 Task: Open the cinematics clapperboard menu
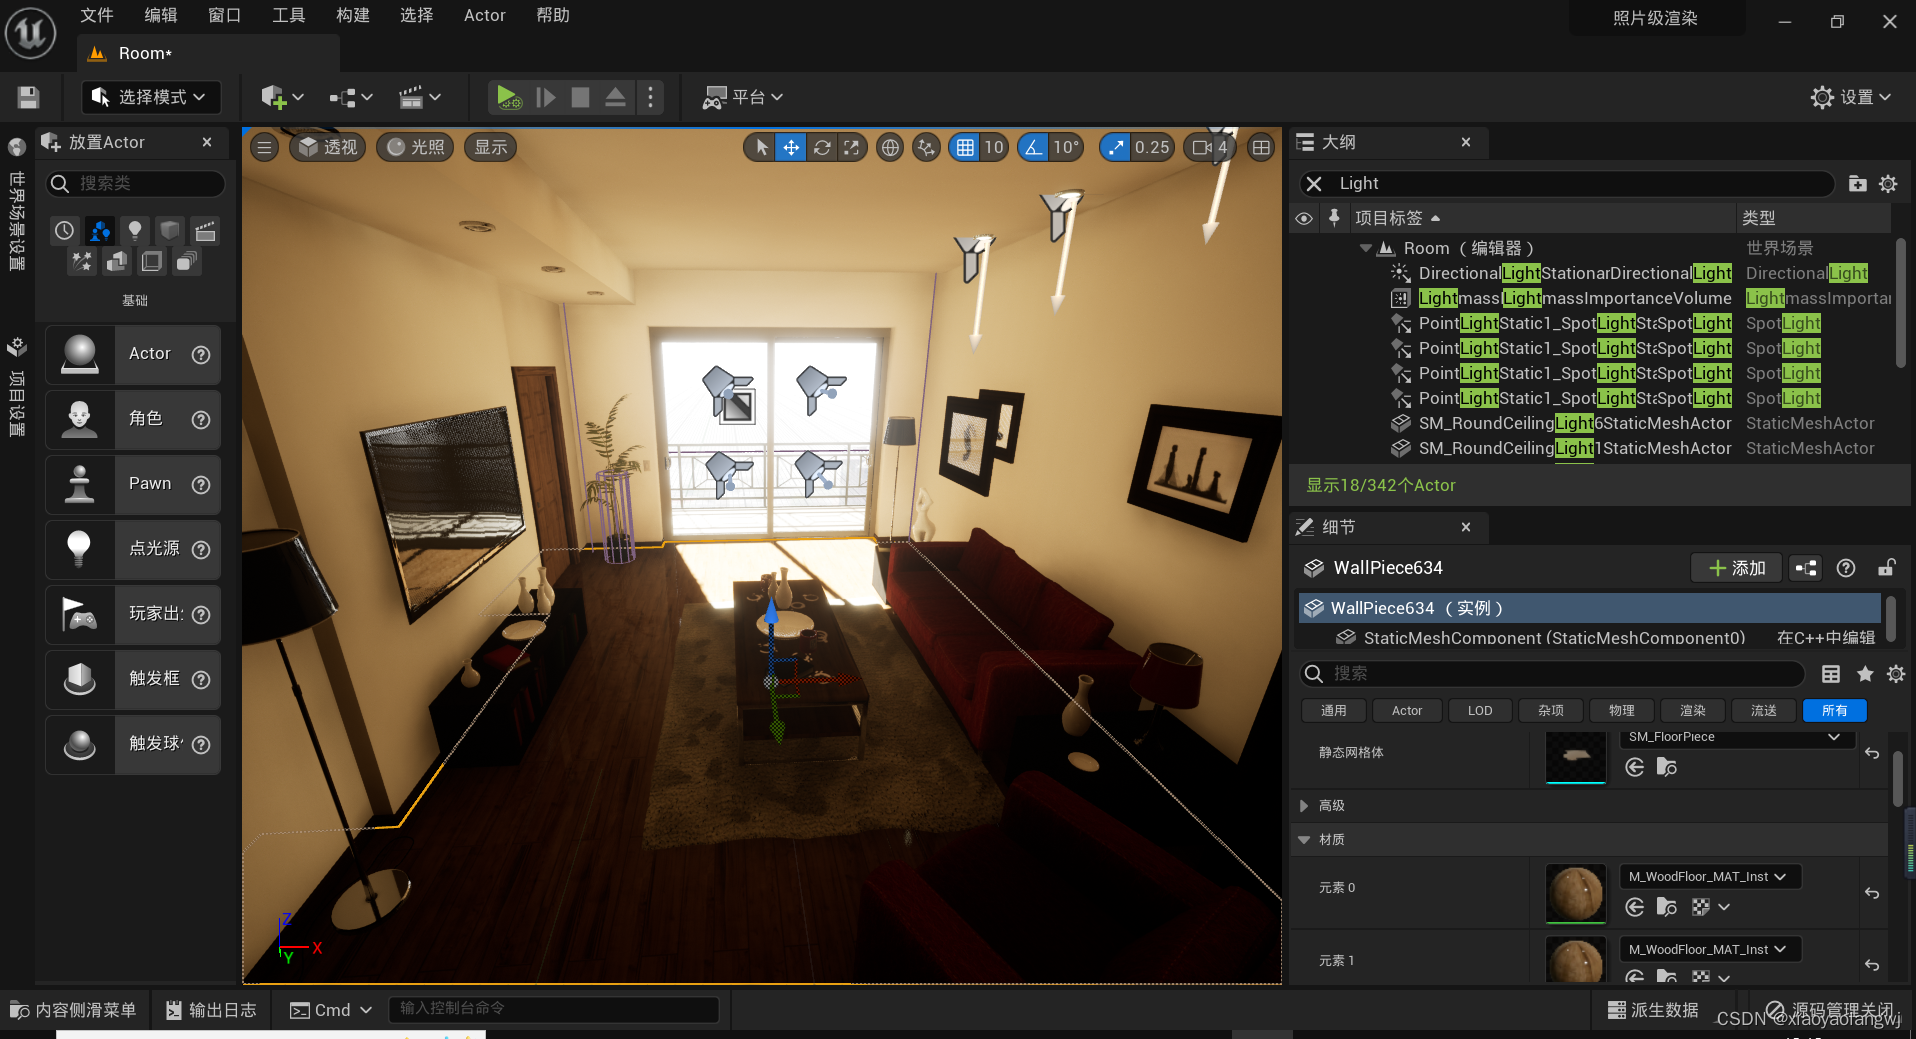[x=419, y=97]
